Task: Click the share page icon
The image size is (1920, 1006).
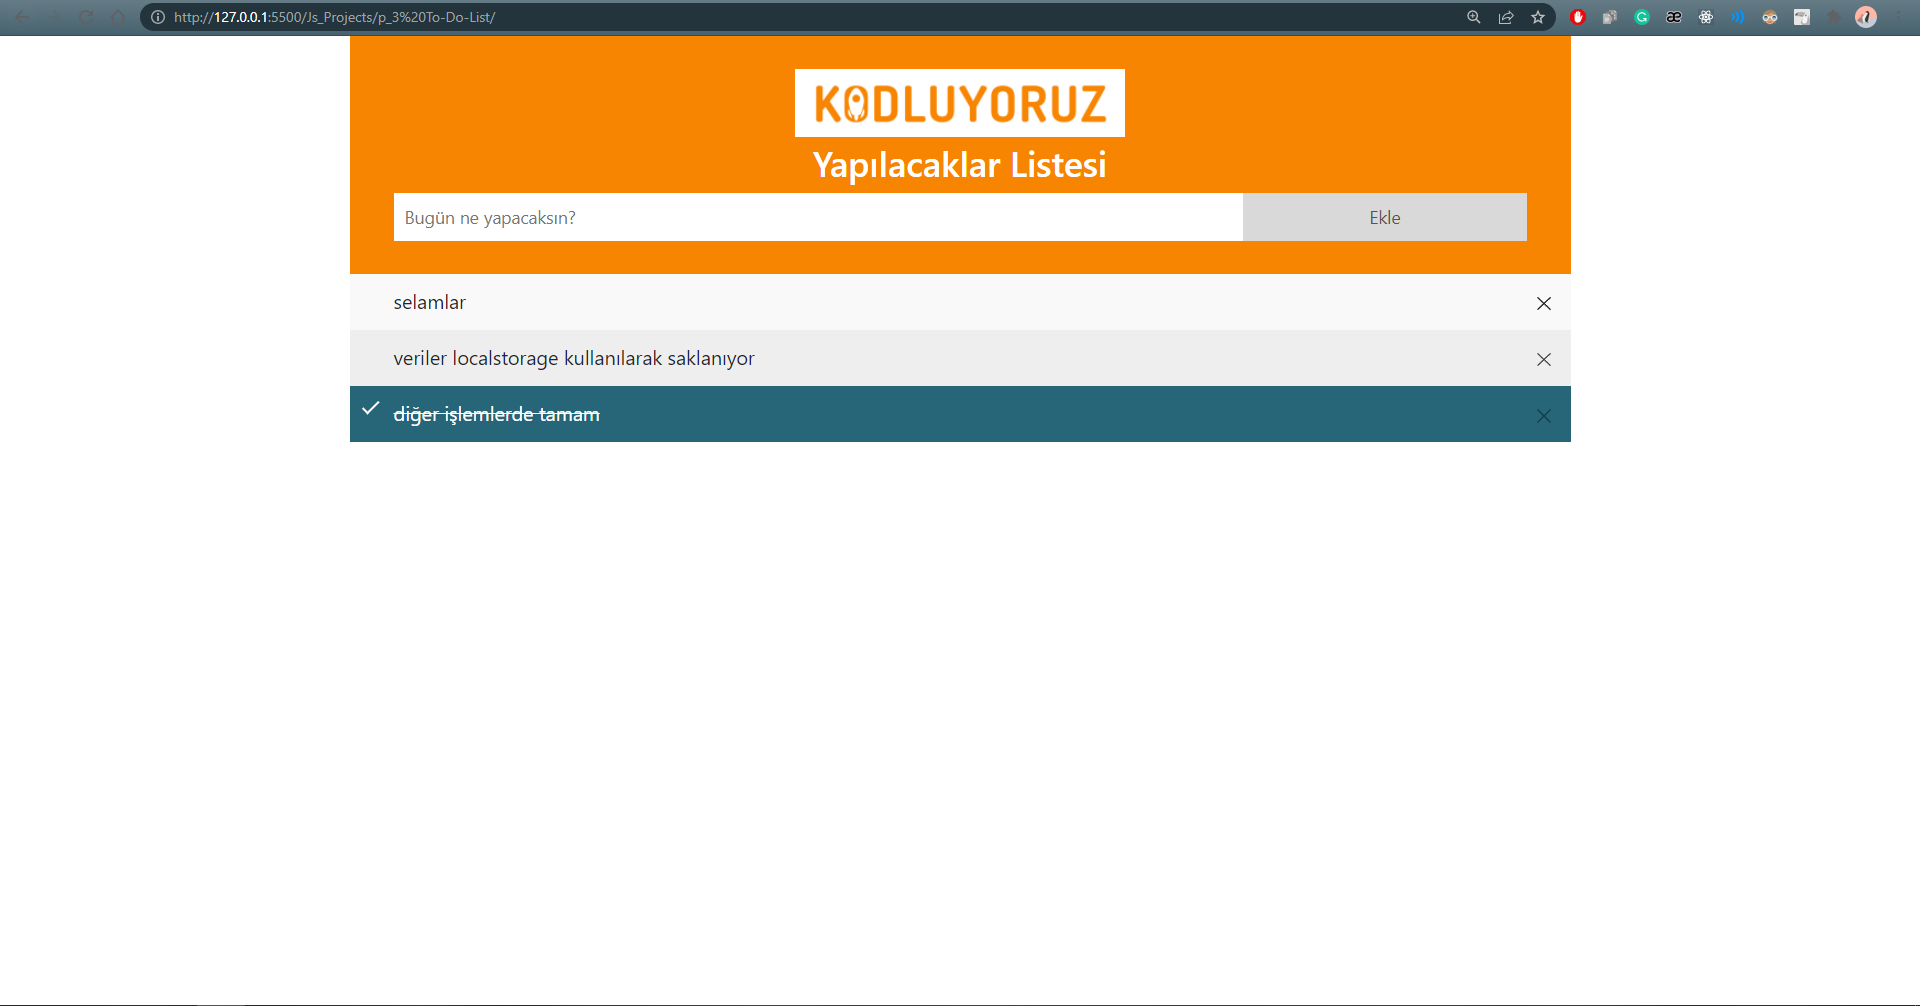Action: [1506, 17]
